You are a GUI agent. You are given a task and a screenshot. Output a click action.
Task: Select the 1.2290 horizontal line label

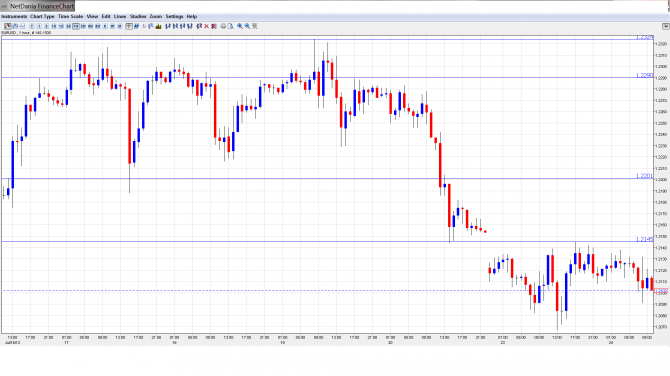point(644,75)
